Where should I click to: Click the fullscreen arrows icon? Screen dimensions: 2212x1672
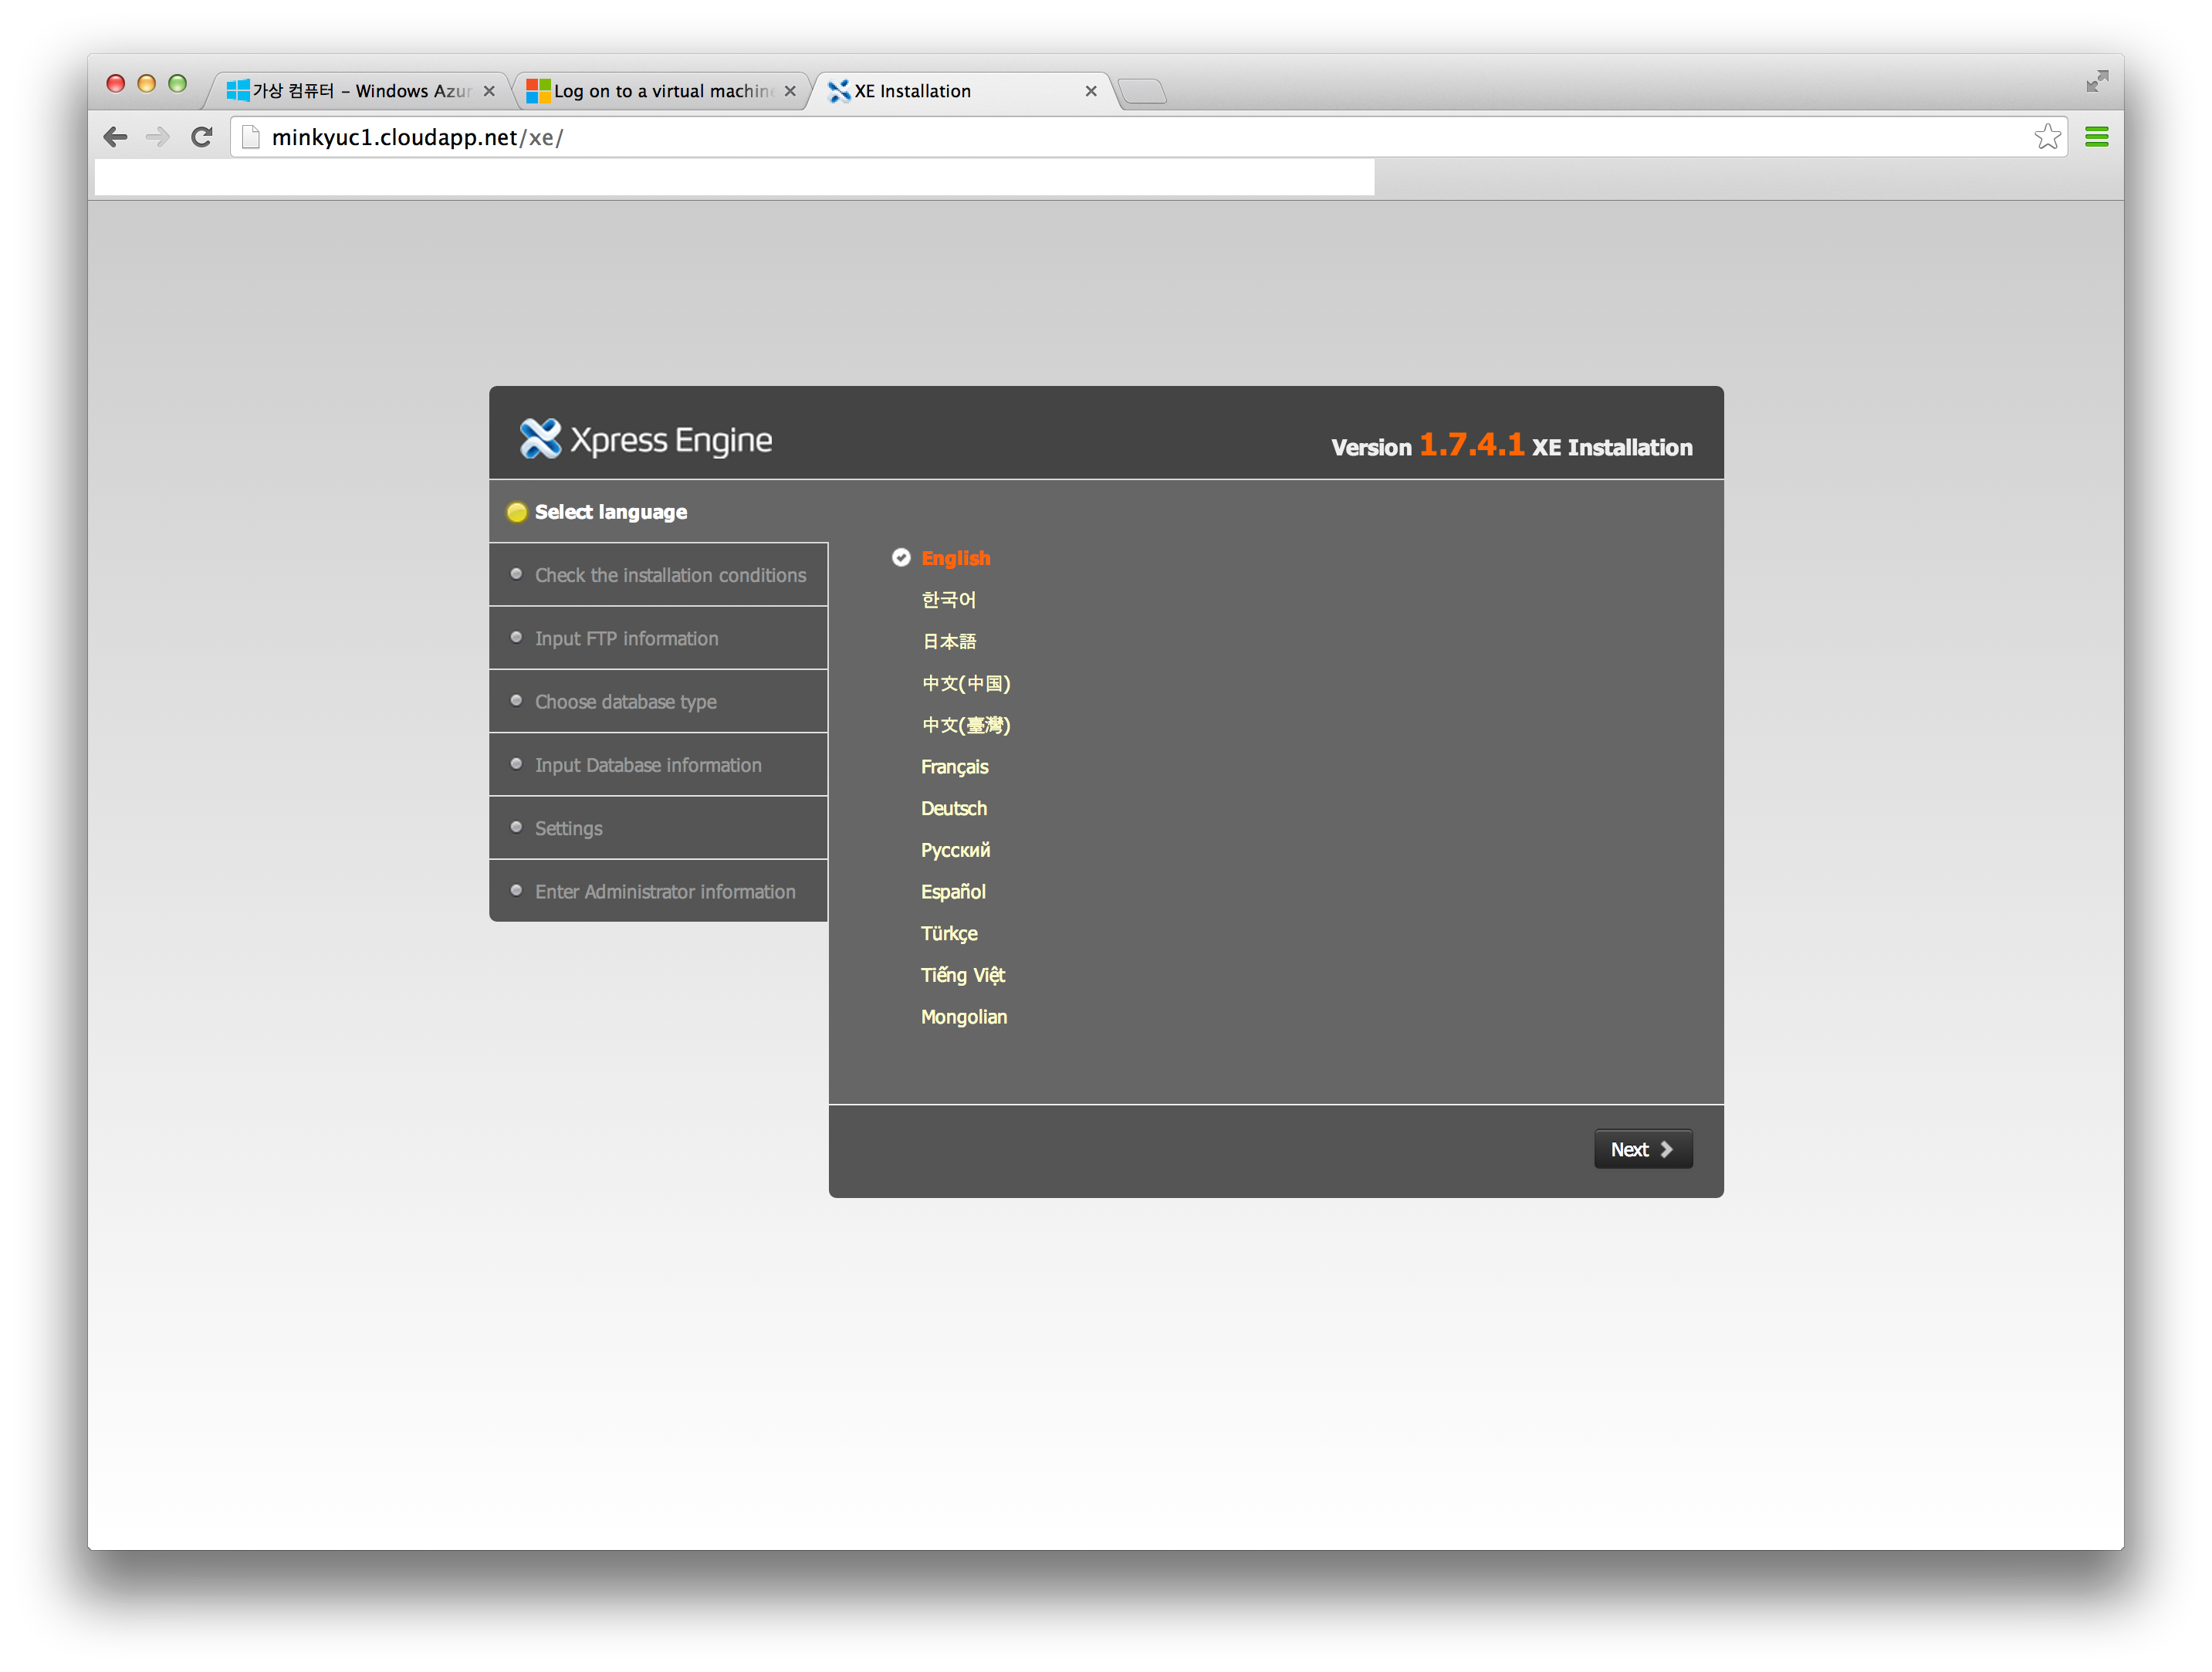pos(2097,82)
